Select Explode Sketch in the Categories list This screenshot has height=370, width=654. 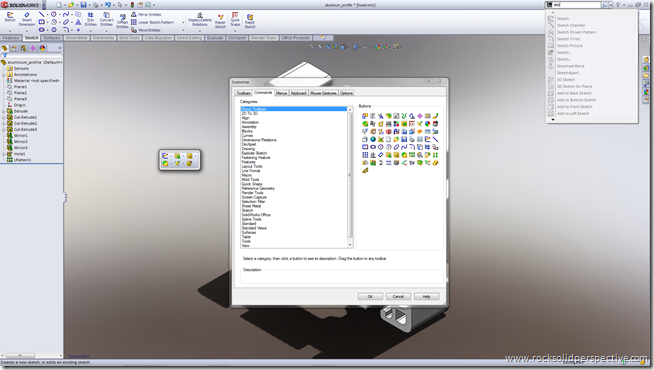coord(254,153)
